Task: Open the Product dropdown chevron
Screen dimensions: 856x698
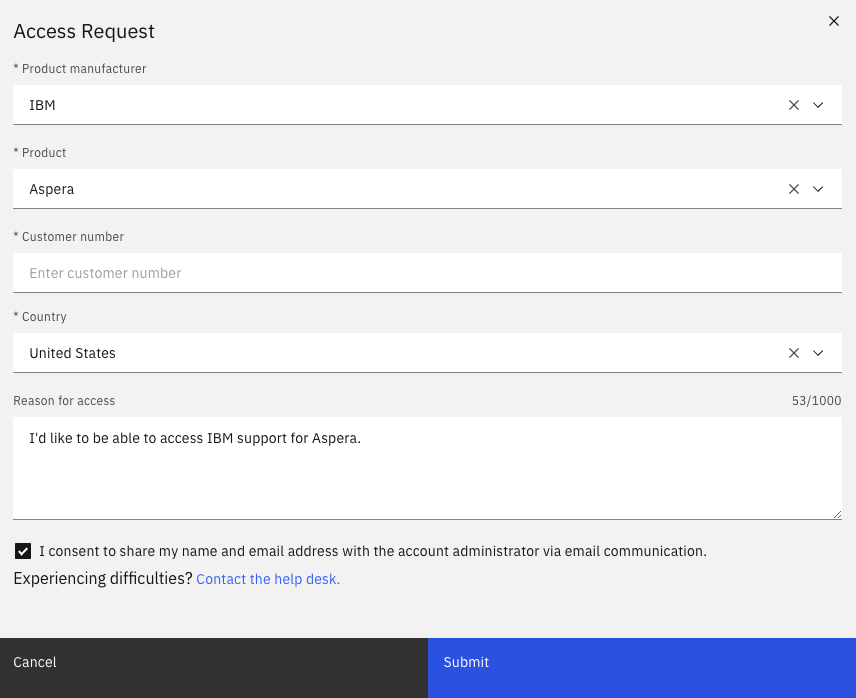Action: 818,189
